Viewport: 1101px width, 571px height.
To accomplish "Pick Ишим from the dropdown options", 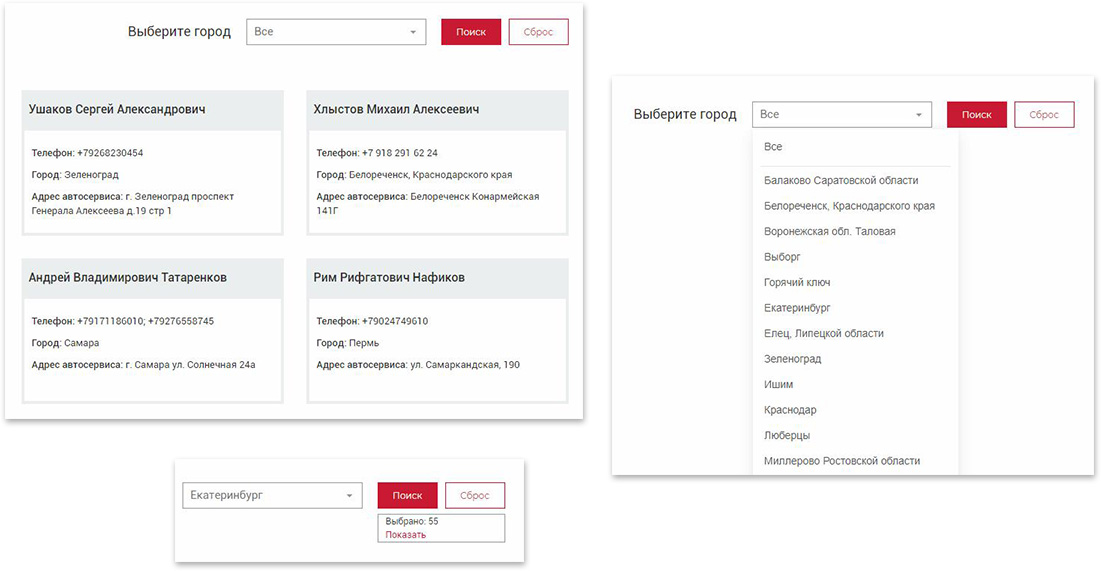I will pos(778,385).
